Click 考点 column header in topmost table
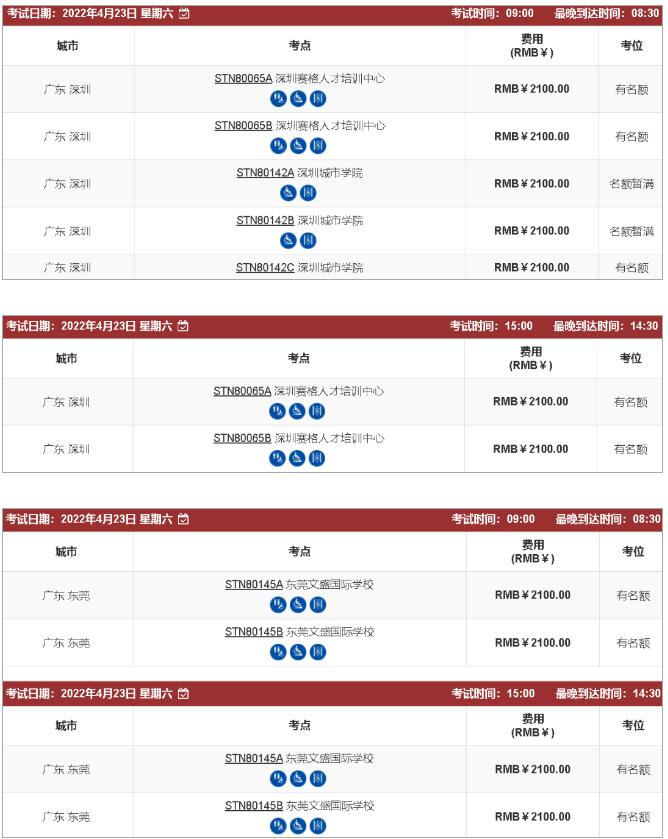Image resolution: width=668 pixels, height=839 pixels. [300, 46]
